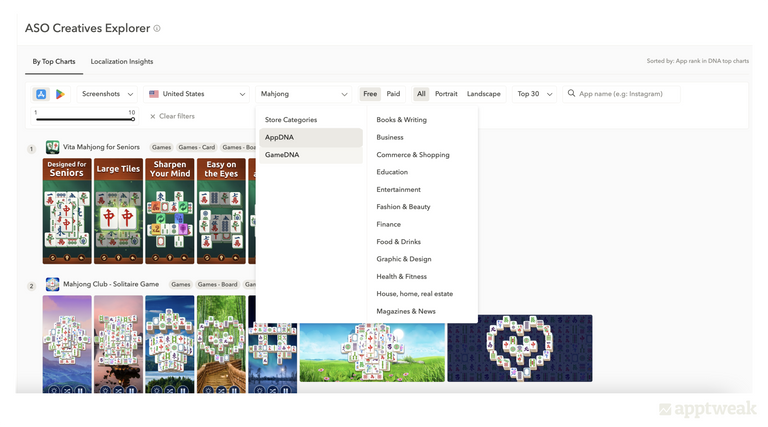
Task: Click Games tag on Mahjong Club row
Action: pyautogui.click(x=181, y=285)
